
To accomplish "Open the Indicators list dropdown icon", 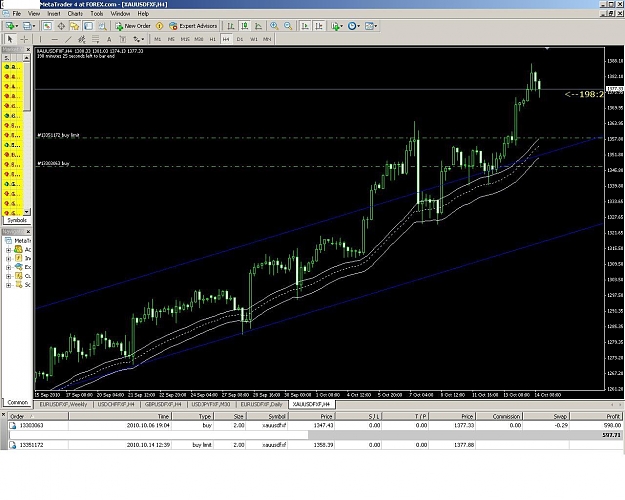I will point(336,26).
